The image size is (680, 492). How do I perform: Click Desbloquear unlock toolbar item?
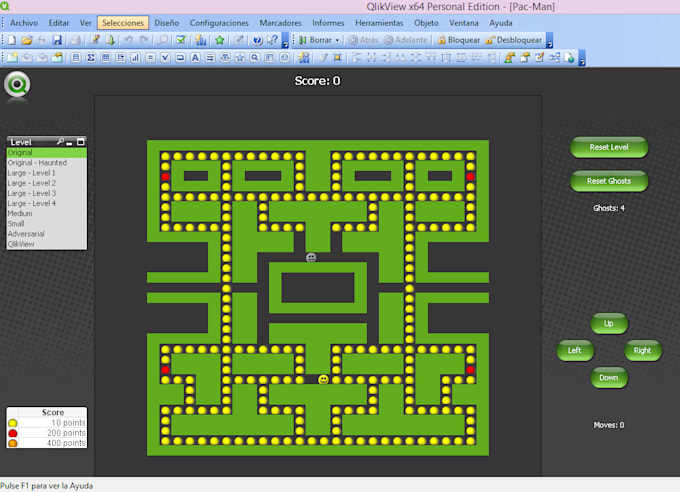tap(514, 40)
